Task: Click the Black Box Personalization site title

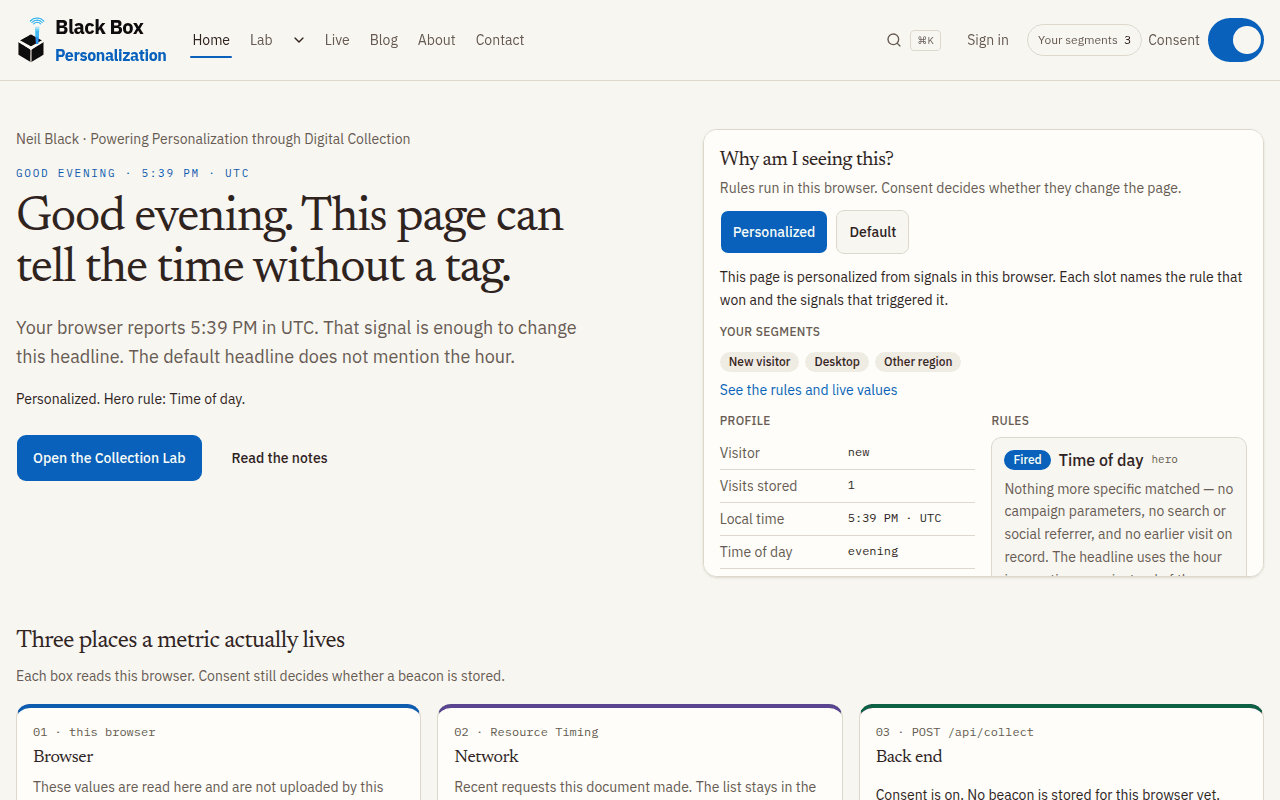Action: 111,41
